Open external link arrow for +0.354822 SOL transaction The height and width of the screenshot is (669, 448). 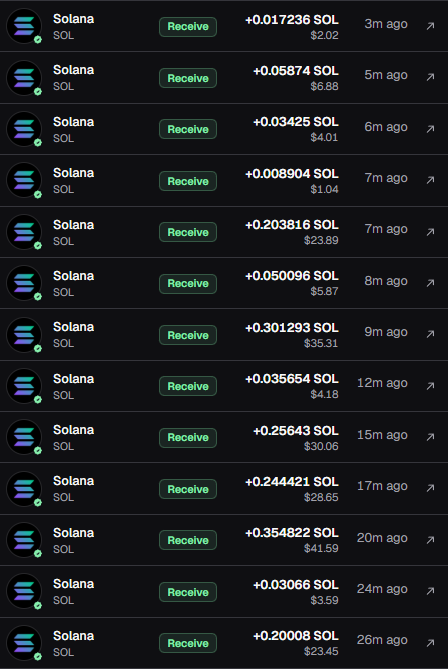pyautogui.click(x=431, y=540)
